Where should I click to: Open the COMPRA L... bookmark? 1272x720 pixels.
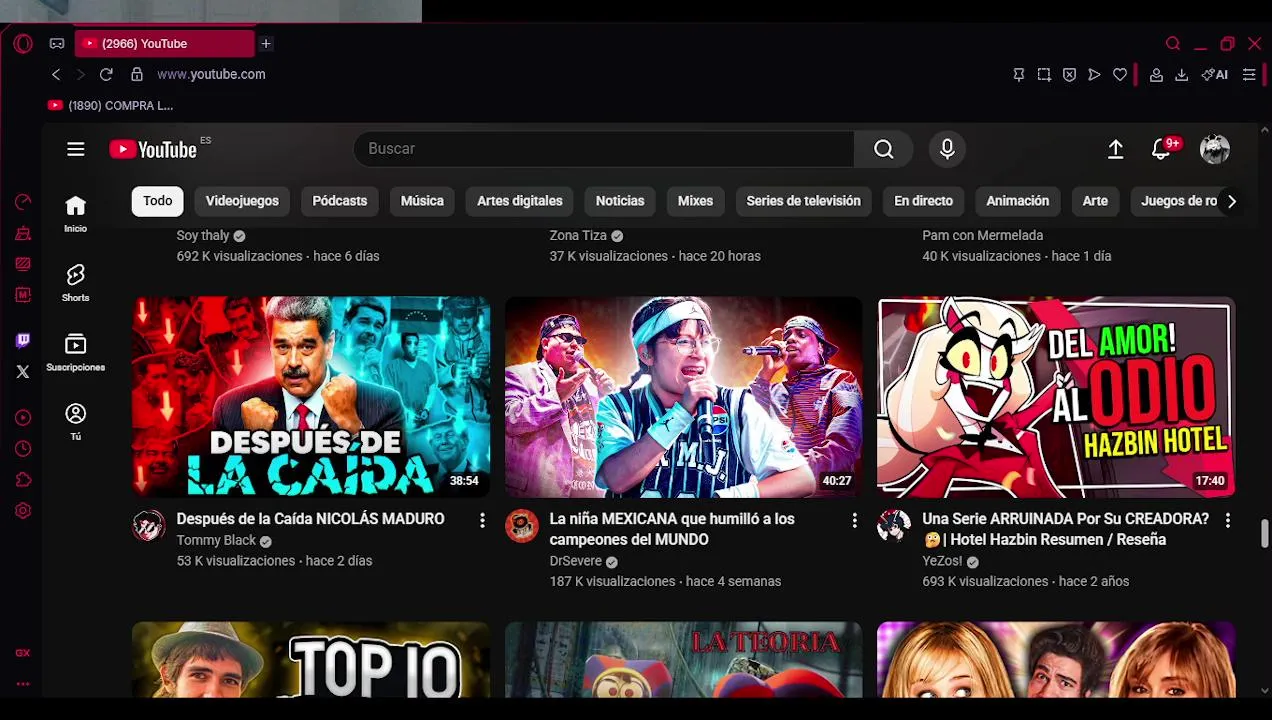pyautogui.click(x=110, y=106)
